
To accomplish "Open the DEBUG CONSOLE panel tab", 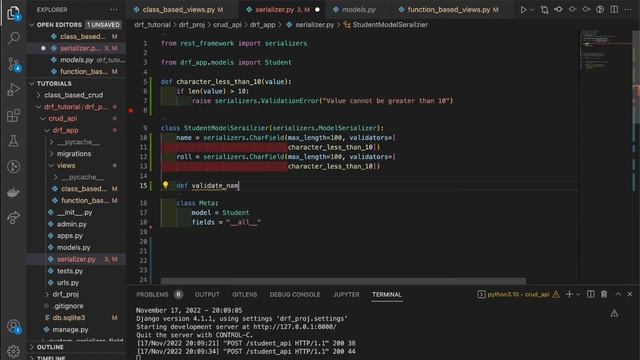I will tap(295, 294).
